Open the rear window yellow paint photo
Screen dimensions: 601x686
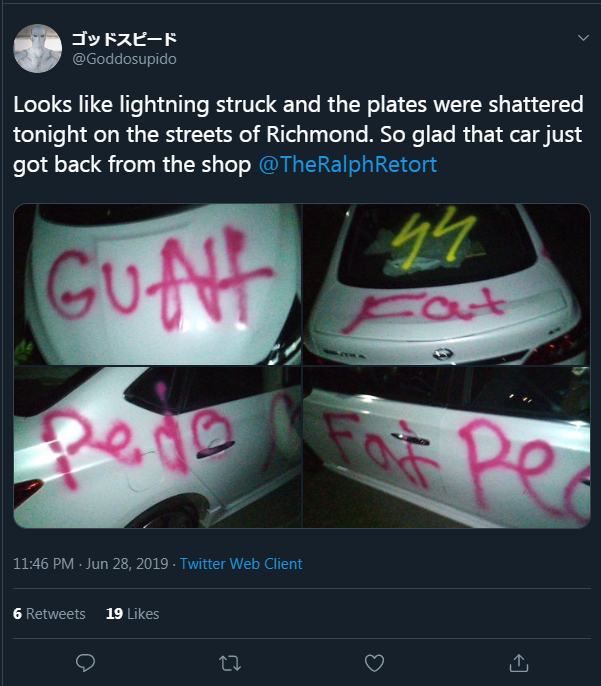point(447,284)
